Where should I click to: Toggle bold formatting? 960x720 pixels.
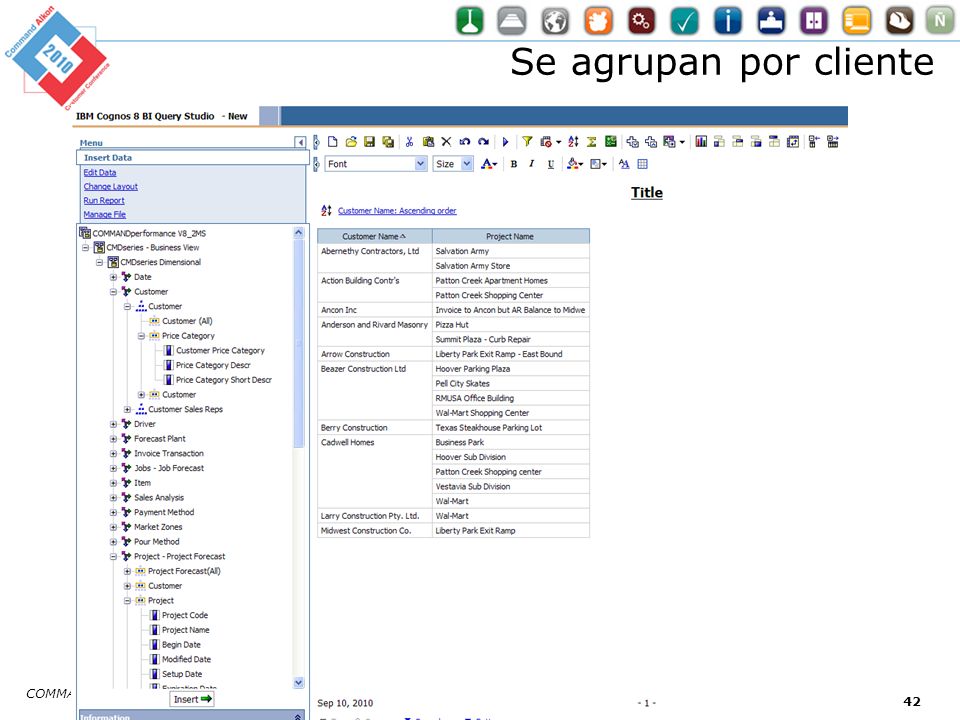point(514,164)
